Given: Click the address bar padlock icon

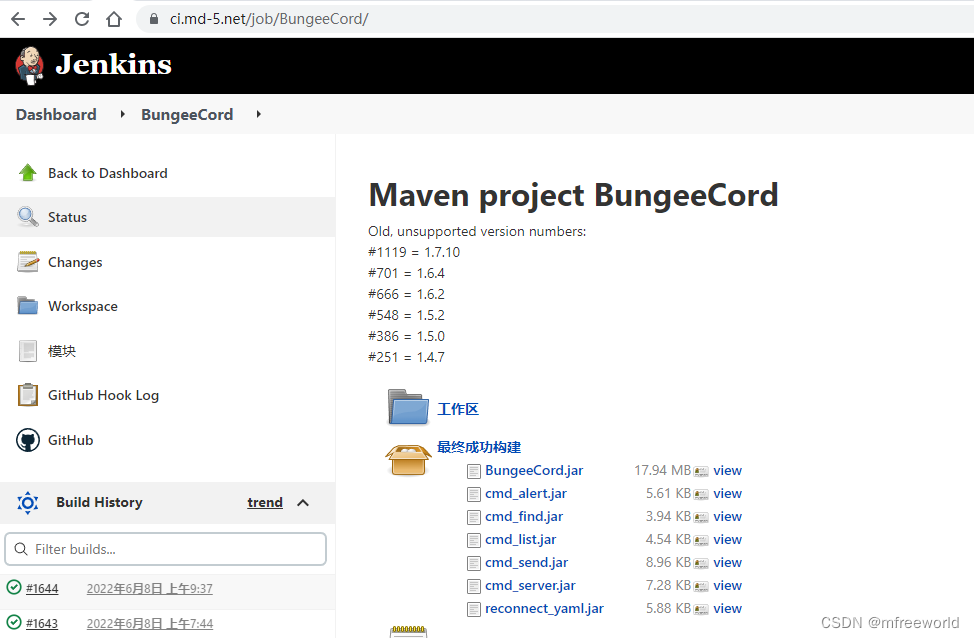Looking at the screenshot, I should pos(154,19).
